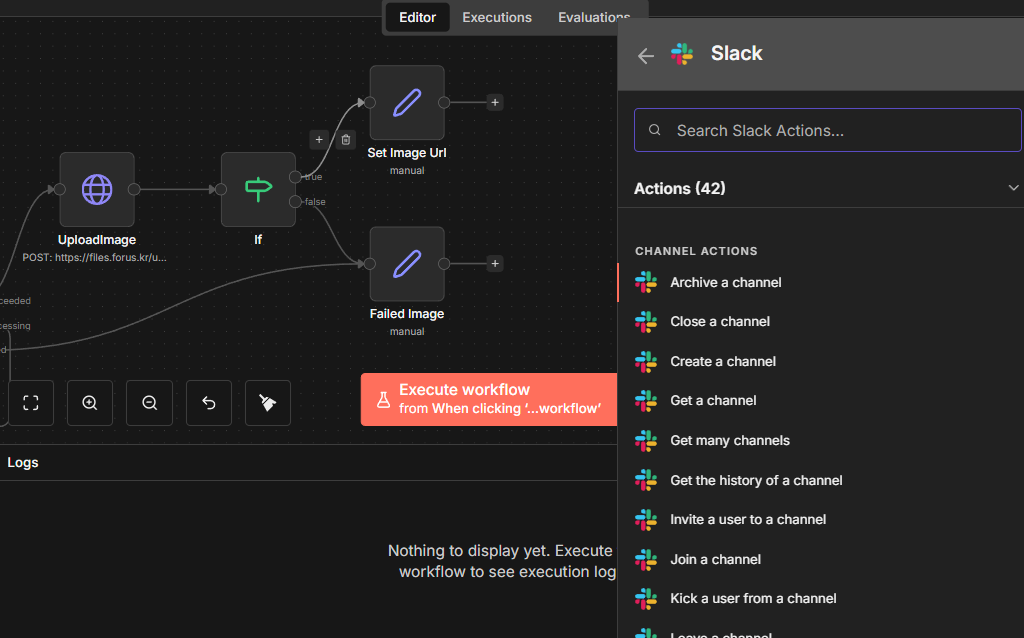Screen dimensions: 1024x638
Task: Zoom out on the workflow canvas
Action: [150, 403]
